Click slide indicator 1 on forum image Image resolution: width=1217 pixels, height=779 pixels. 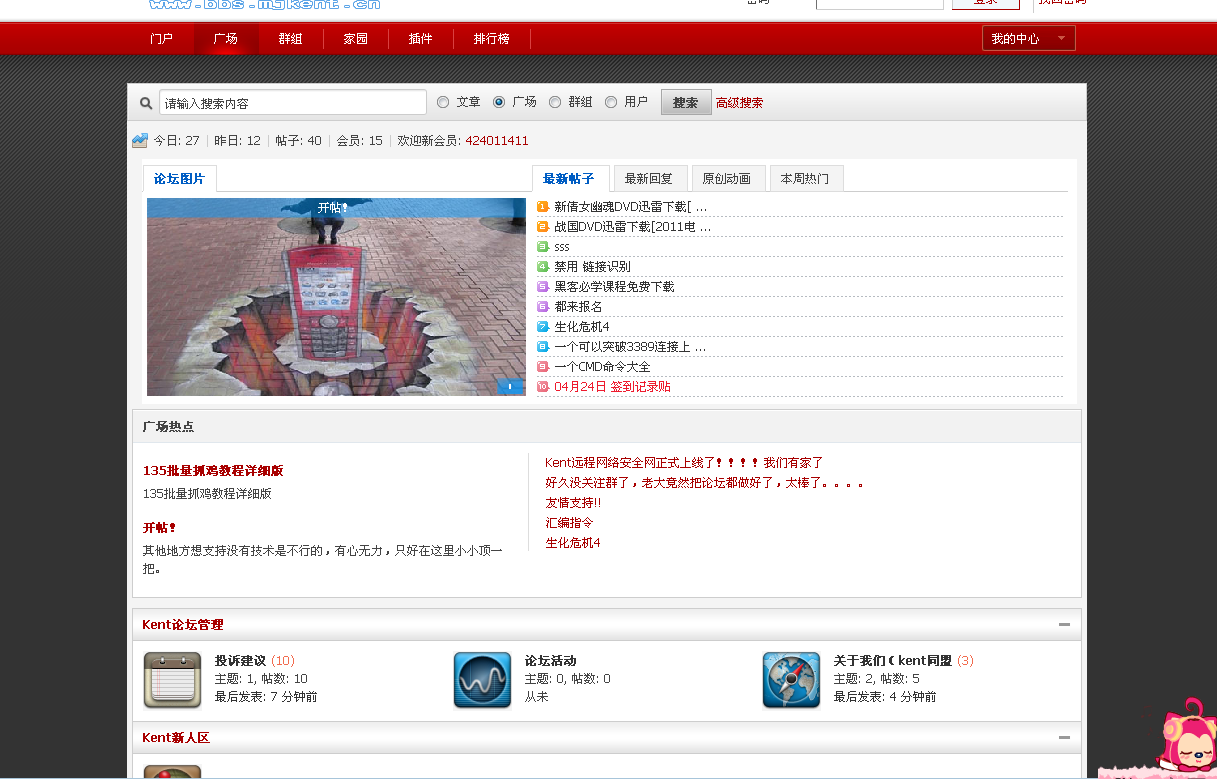coord(510,386)
